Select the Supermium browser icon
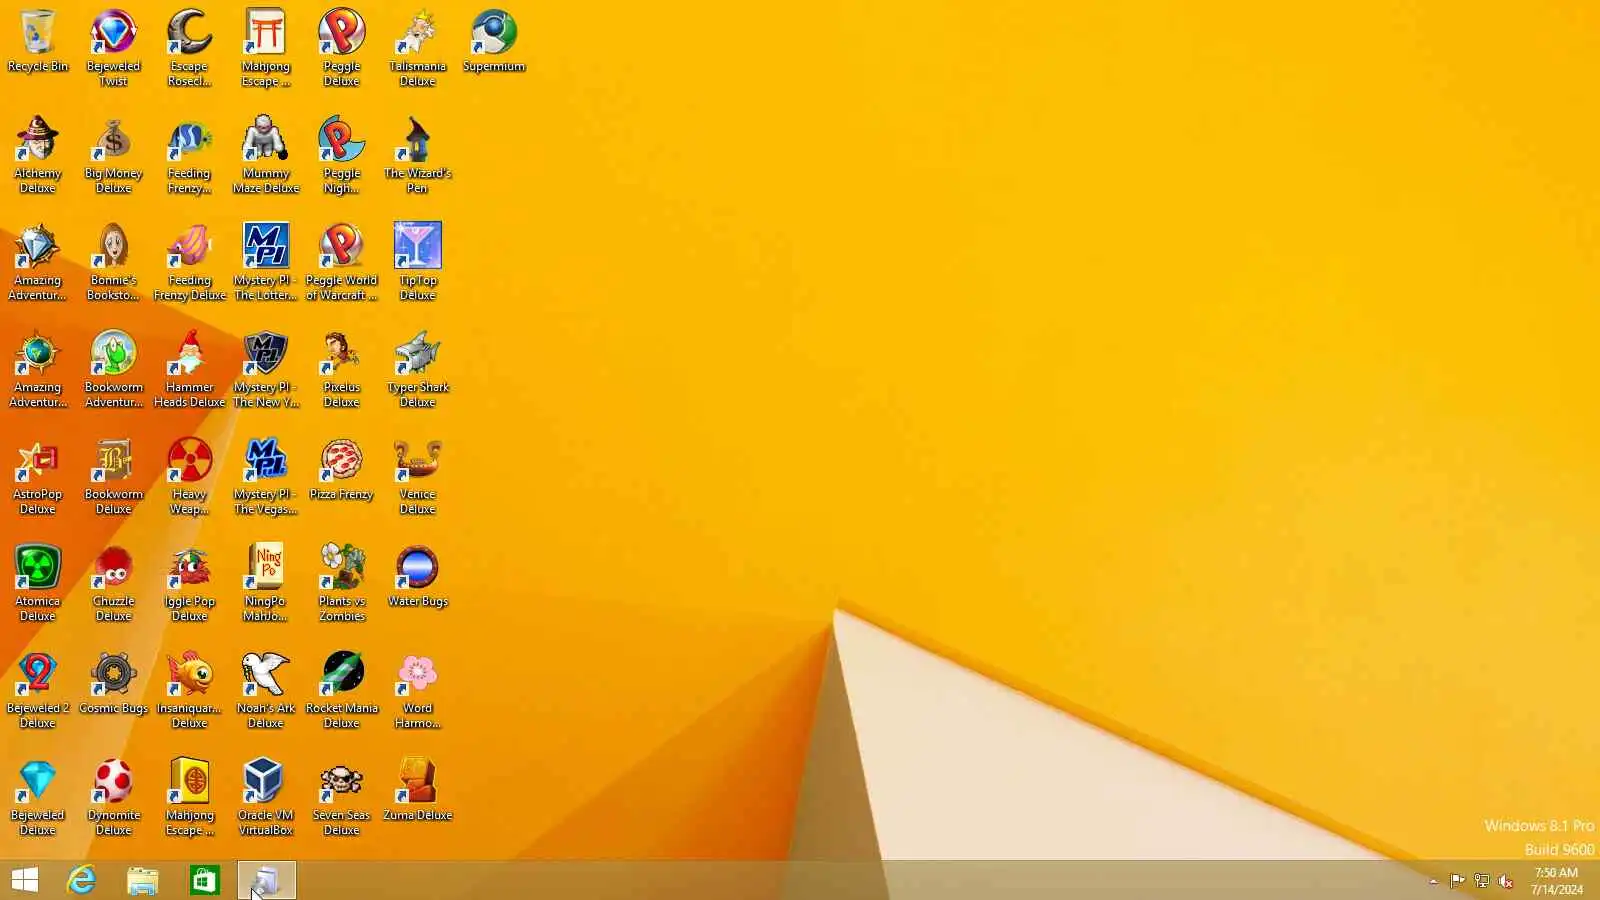1600x900 pixels. [494, 42]
